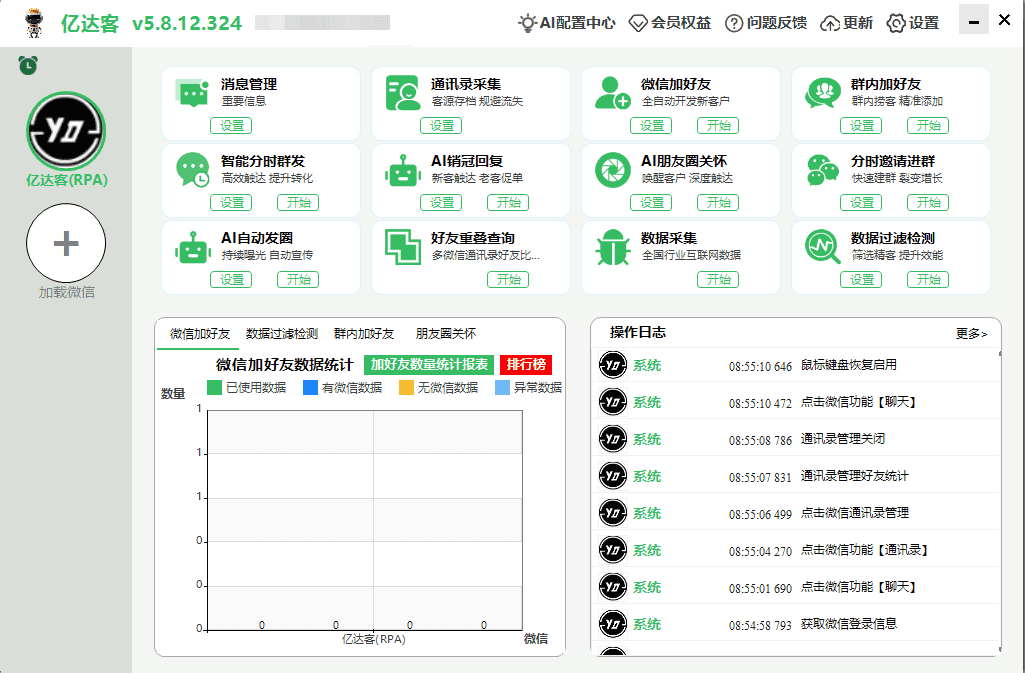
Task: Open 设置 for AI自动发圈
Action: click(x=231, y=280)
